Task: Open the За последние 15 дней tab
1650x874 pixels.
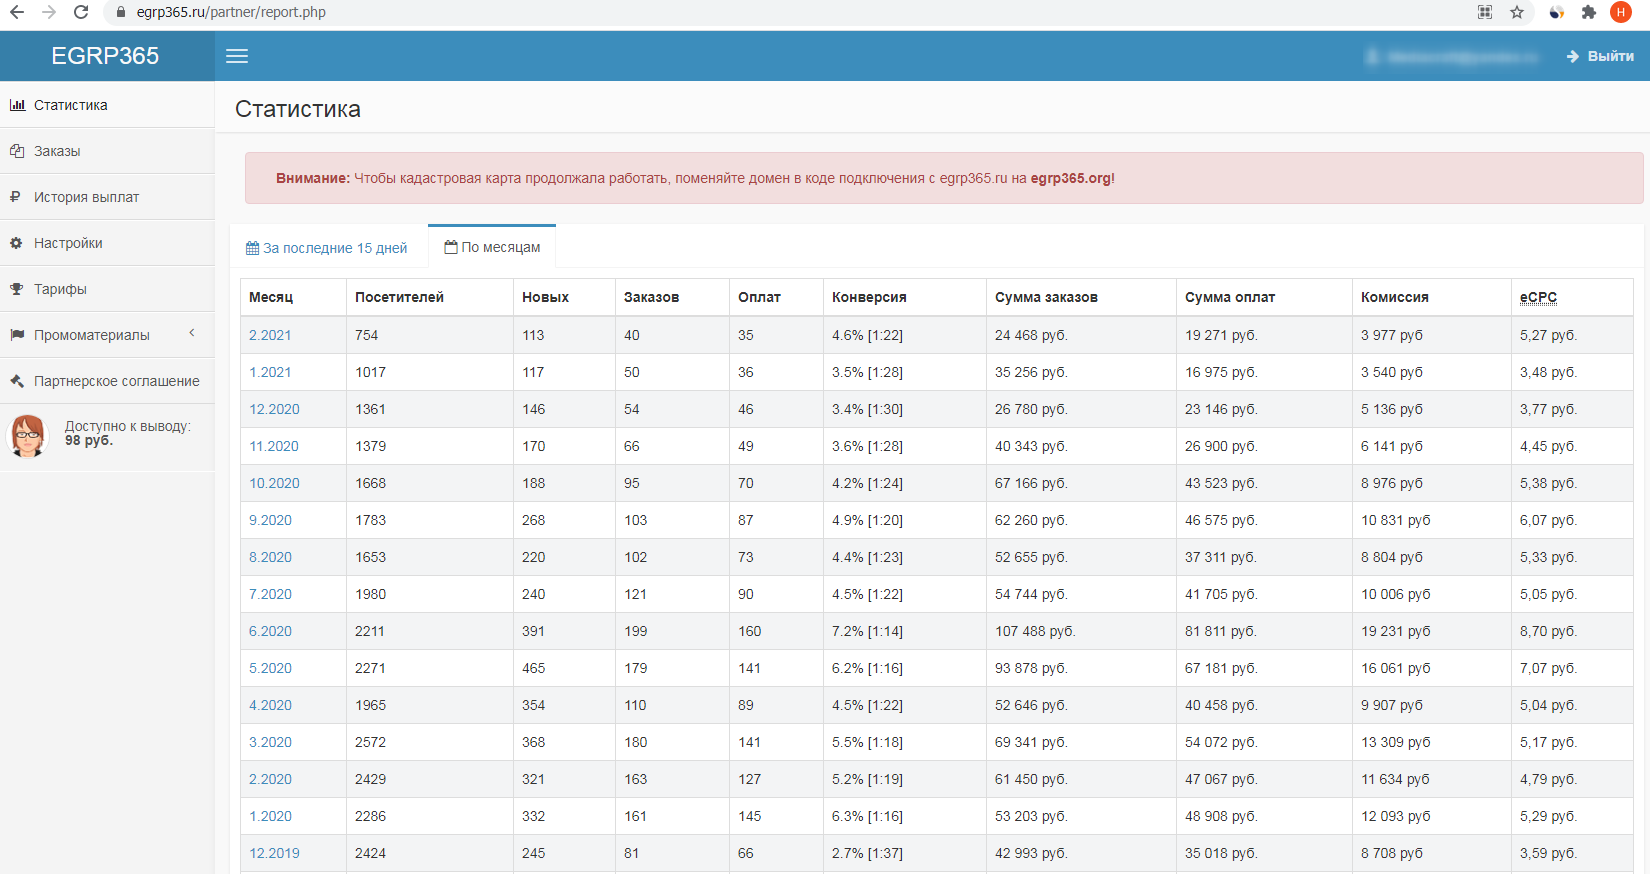Action: pos(327,248)
